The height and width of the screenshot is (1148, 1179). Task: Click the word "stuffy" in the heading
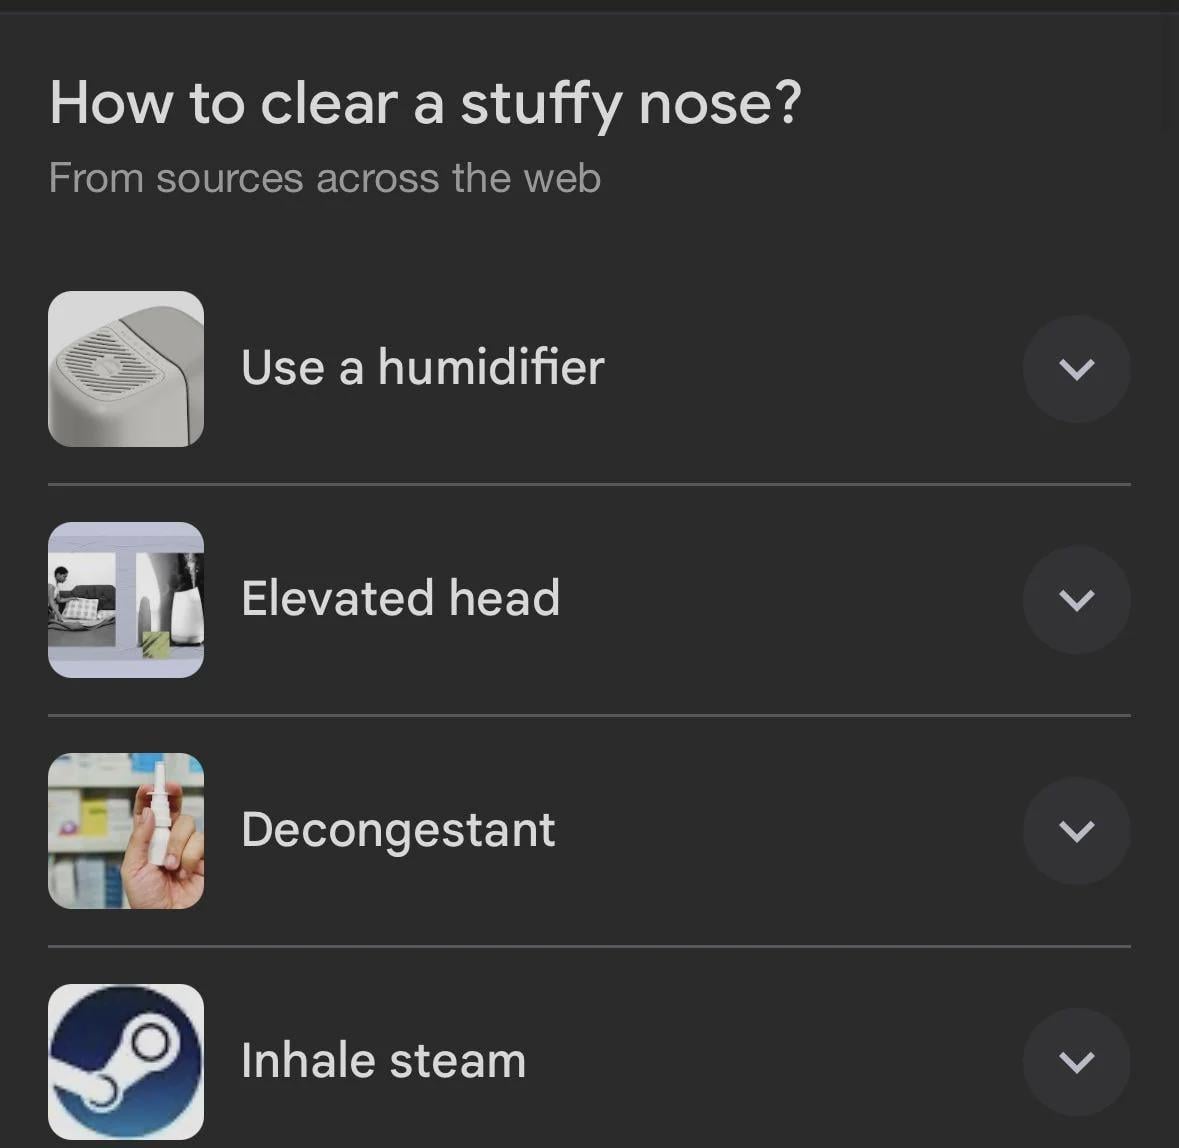(x=541, y=103)
